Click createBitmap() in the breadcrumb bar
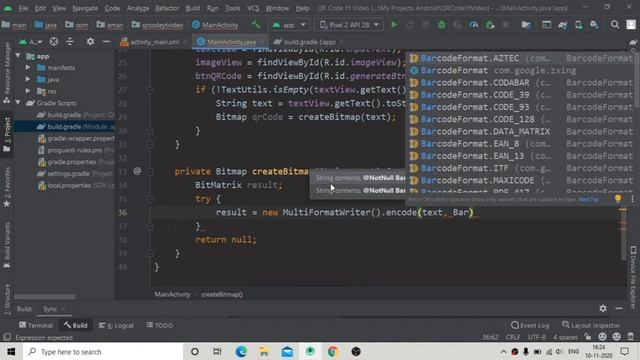 coord(222,294)
